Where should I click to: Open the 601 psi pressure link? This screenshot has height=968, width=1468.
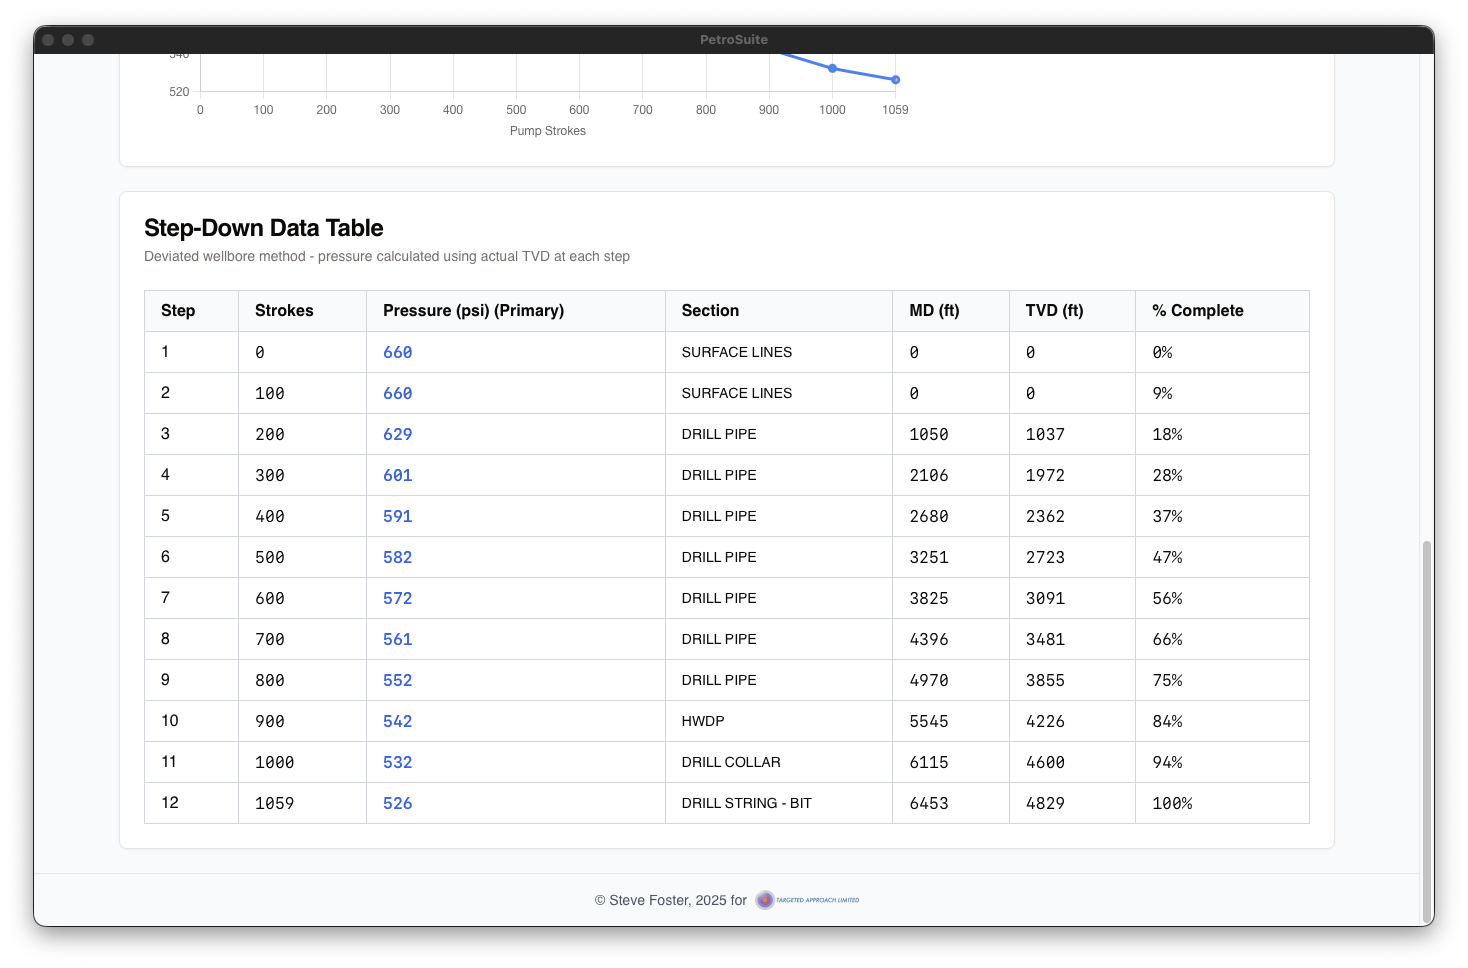coord(397,475)
